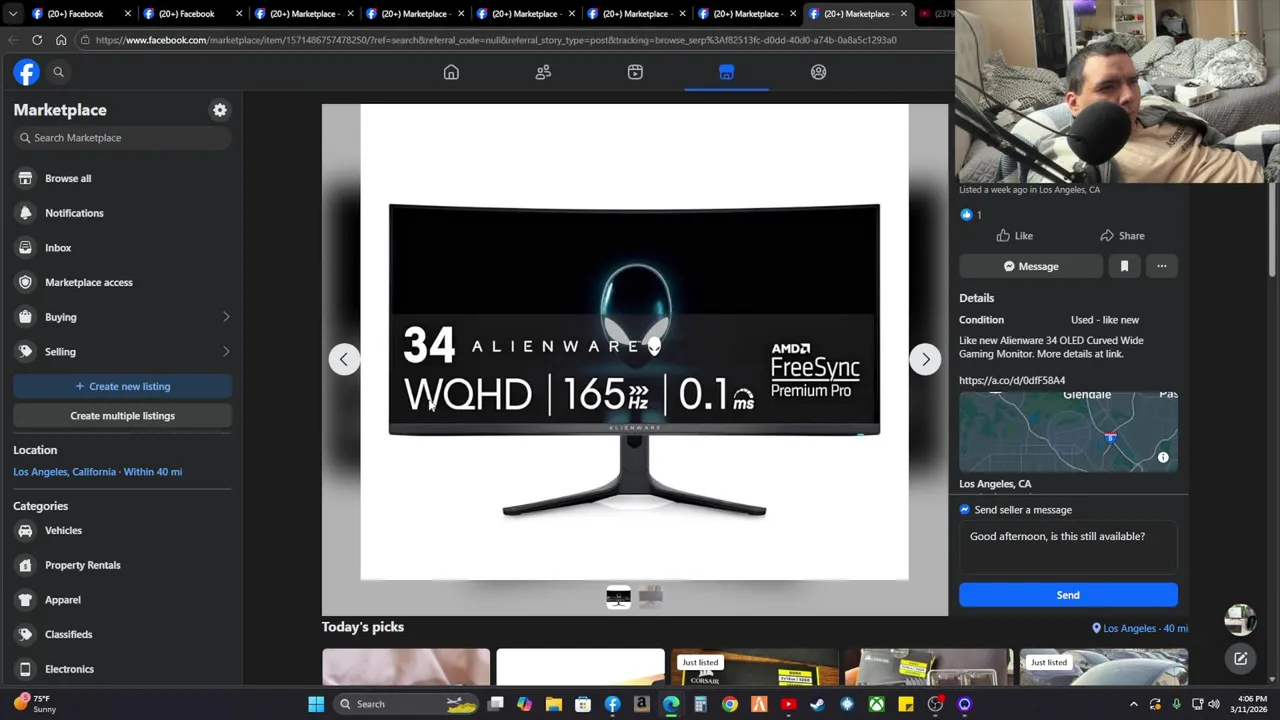Send the message to seller
Viewport: 1280px width, 720px height.
[1068, 595]
